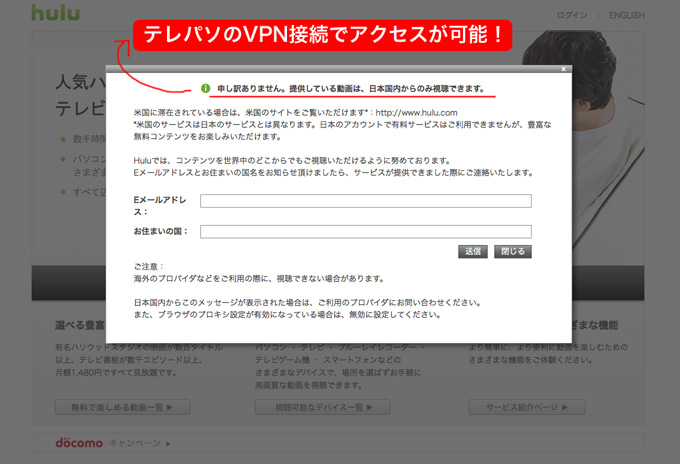
Task: Focus the Eメールアドレス input field
Action: [366, 201]
